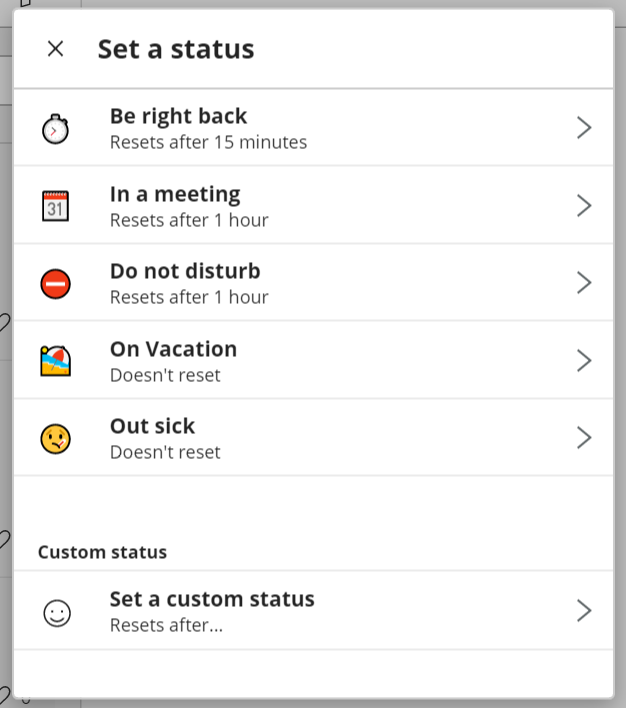Click the smiley face custom status icon
Screen dimensions: 626x708
tap(57, 612)
